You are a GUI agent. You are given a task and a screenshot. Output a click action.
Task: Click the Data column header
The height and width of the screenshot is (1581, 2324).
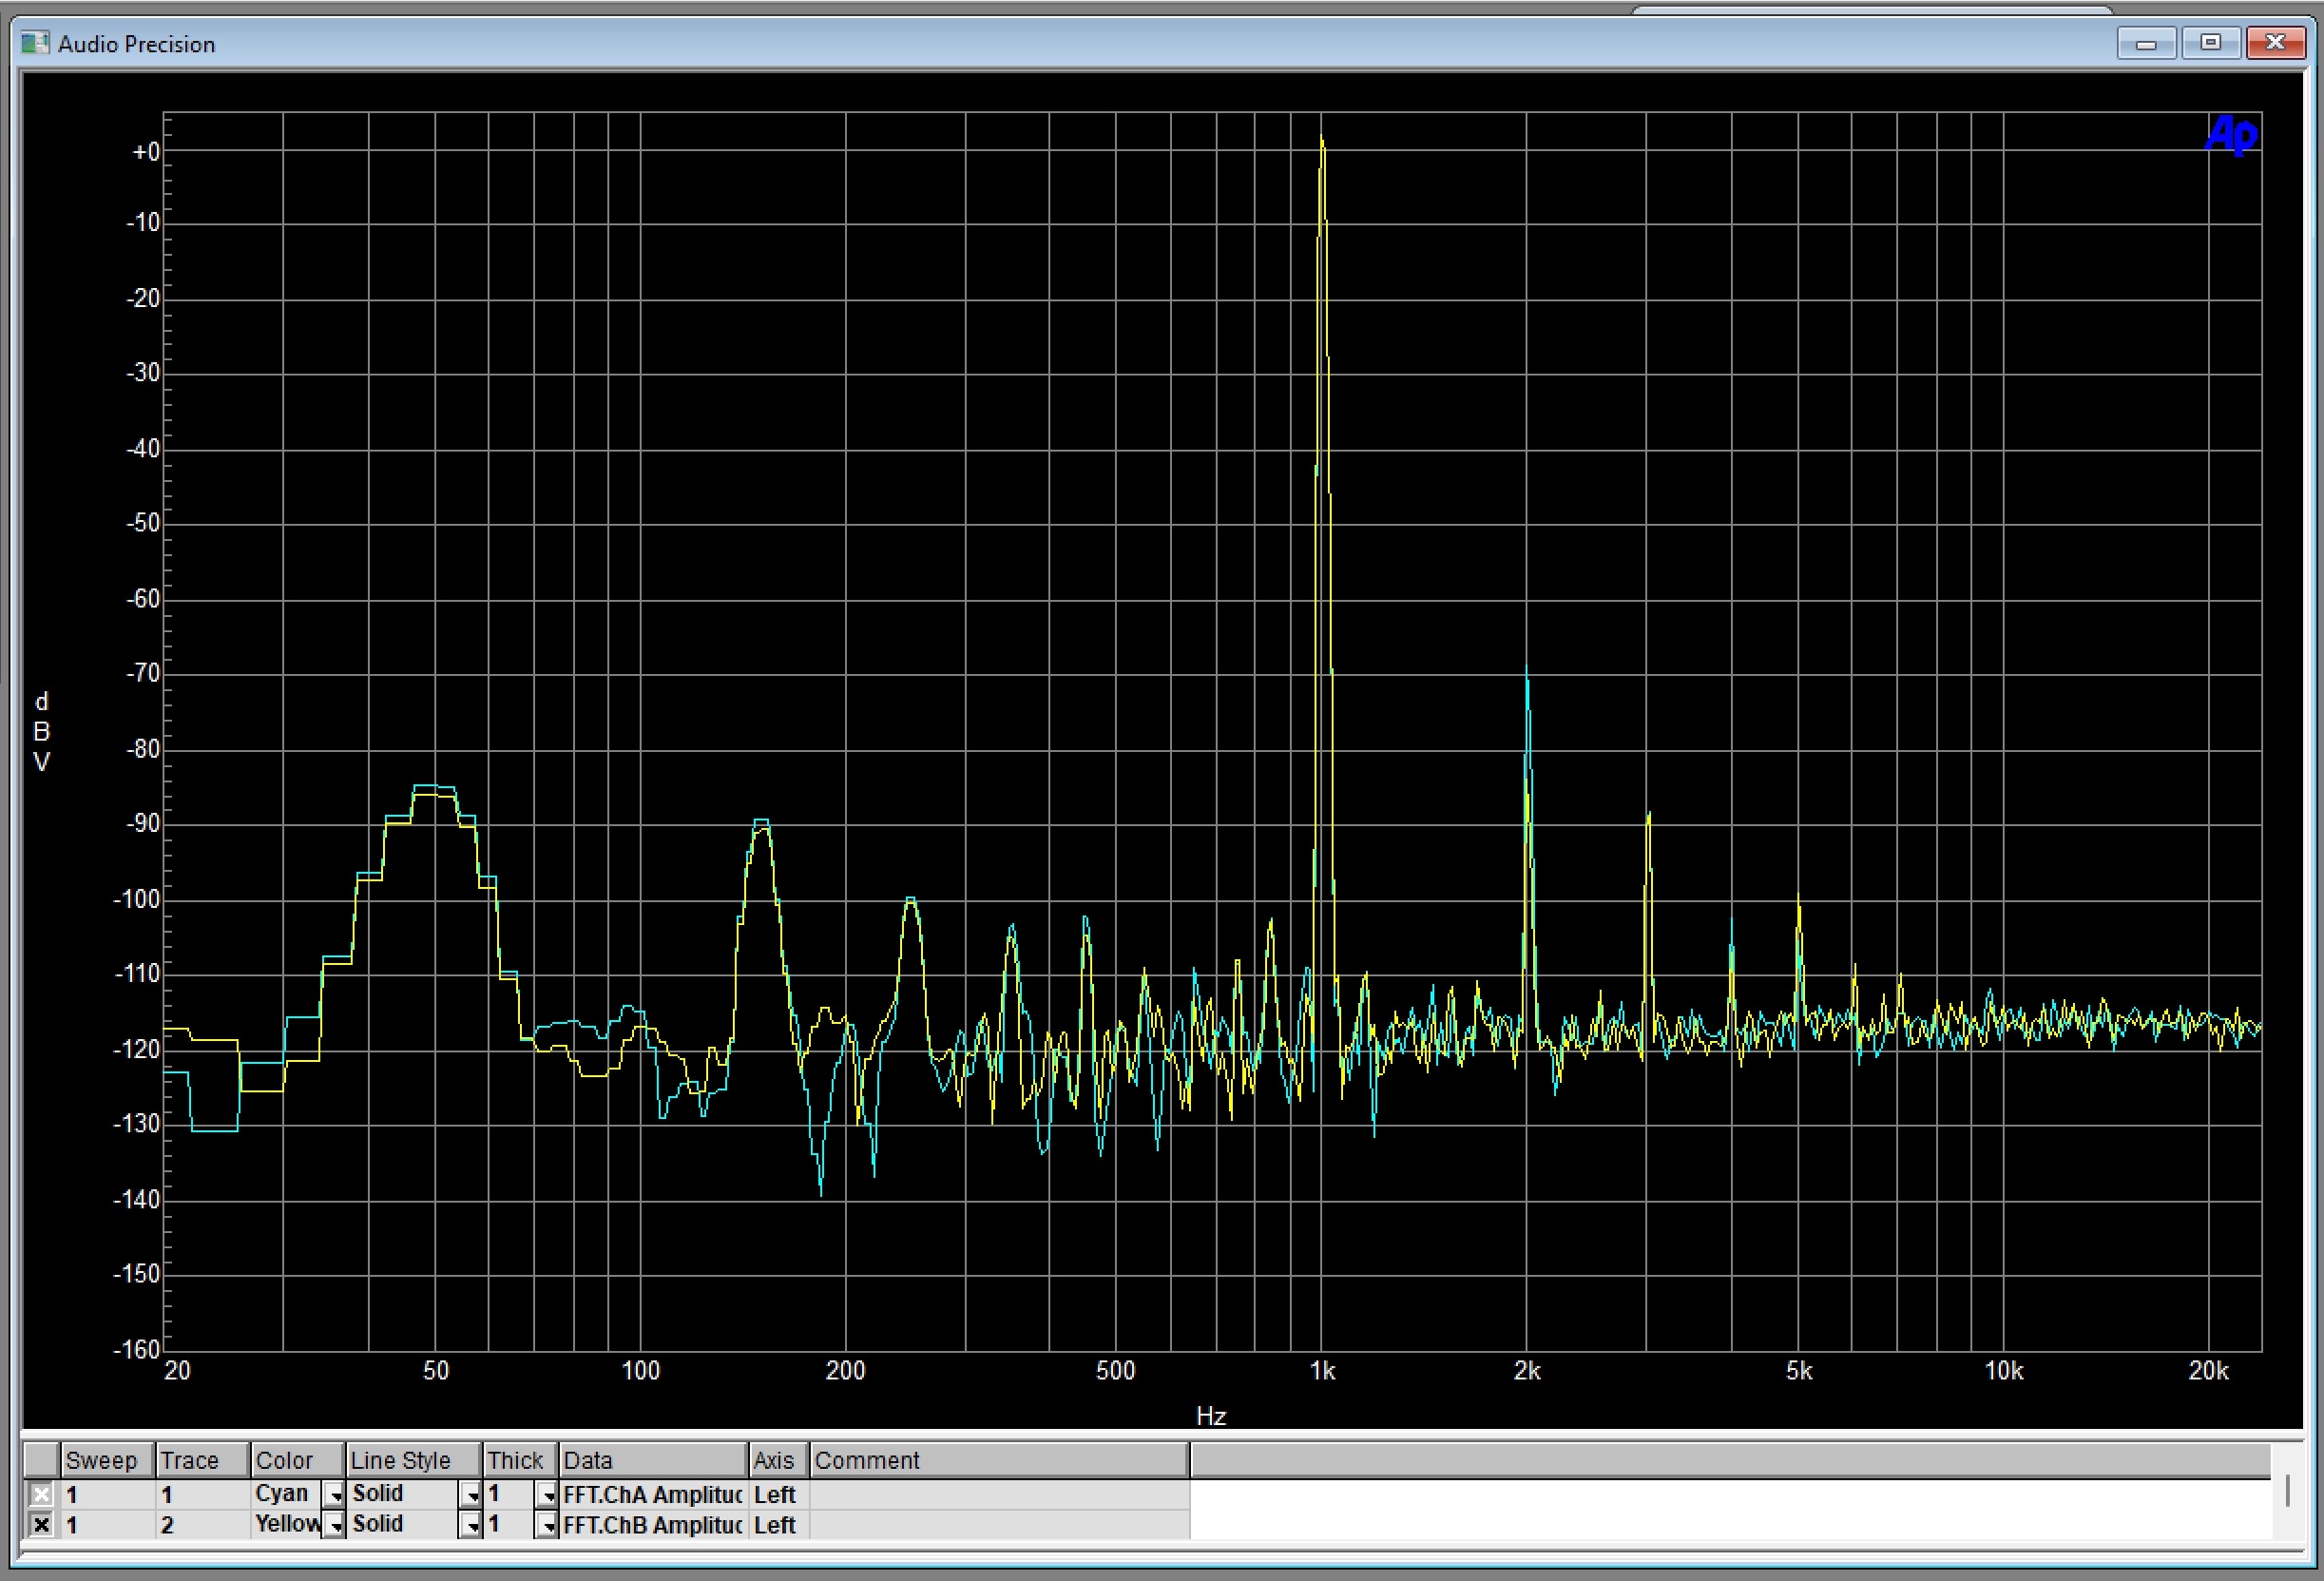click(652, 1460)
